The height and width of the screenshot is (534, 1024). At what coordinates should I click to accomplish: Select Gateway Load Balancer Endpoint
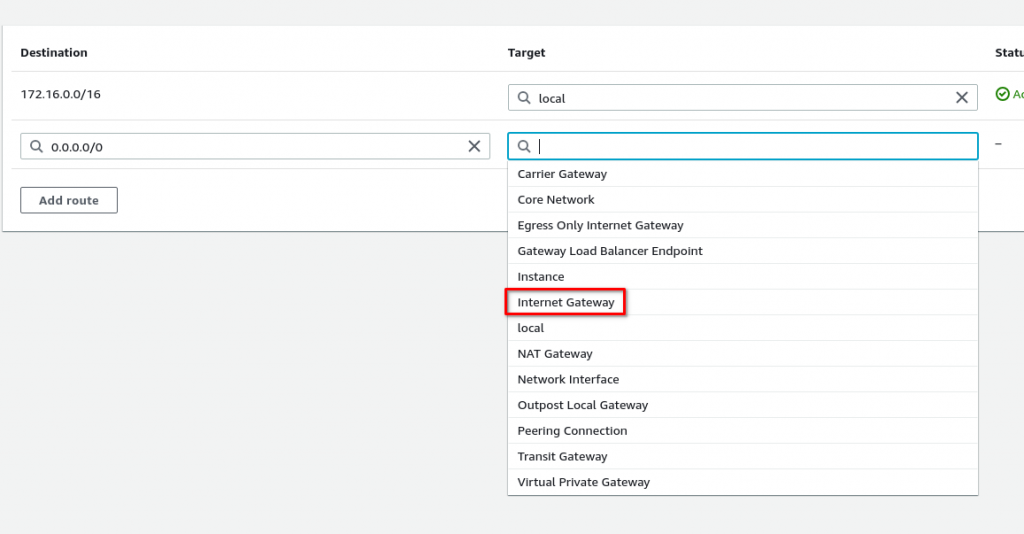coord(610,251)
